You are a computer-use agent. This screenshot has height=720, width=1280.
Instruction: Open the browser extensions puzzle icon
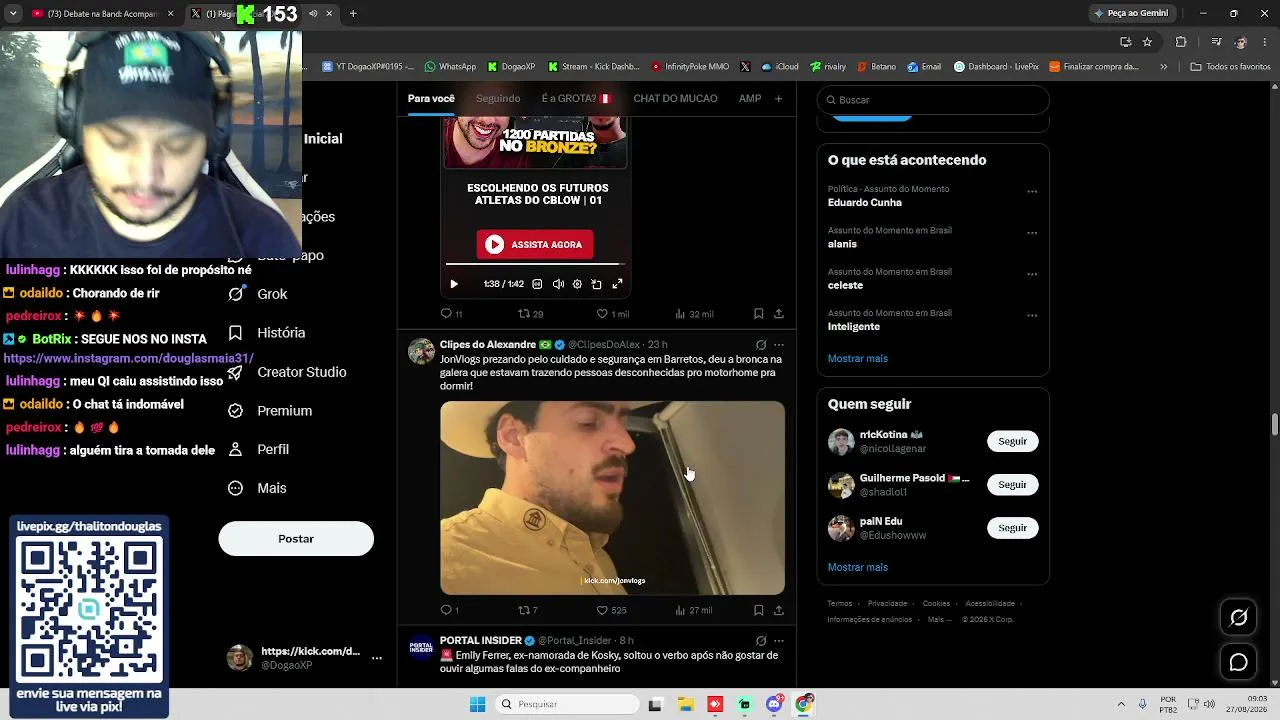[x=1181, y=42]
